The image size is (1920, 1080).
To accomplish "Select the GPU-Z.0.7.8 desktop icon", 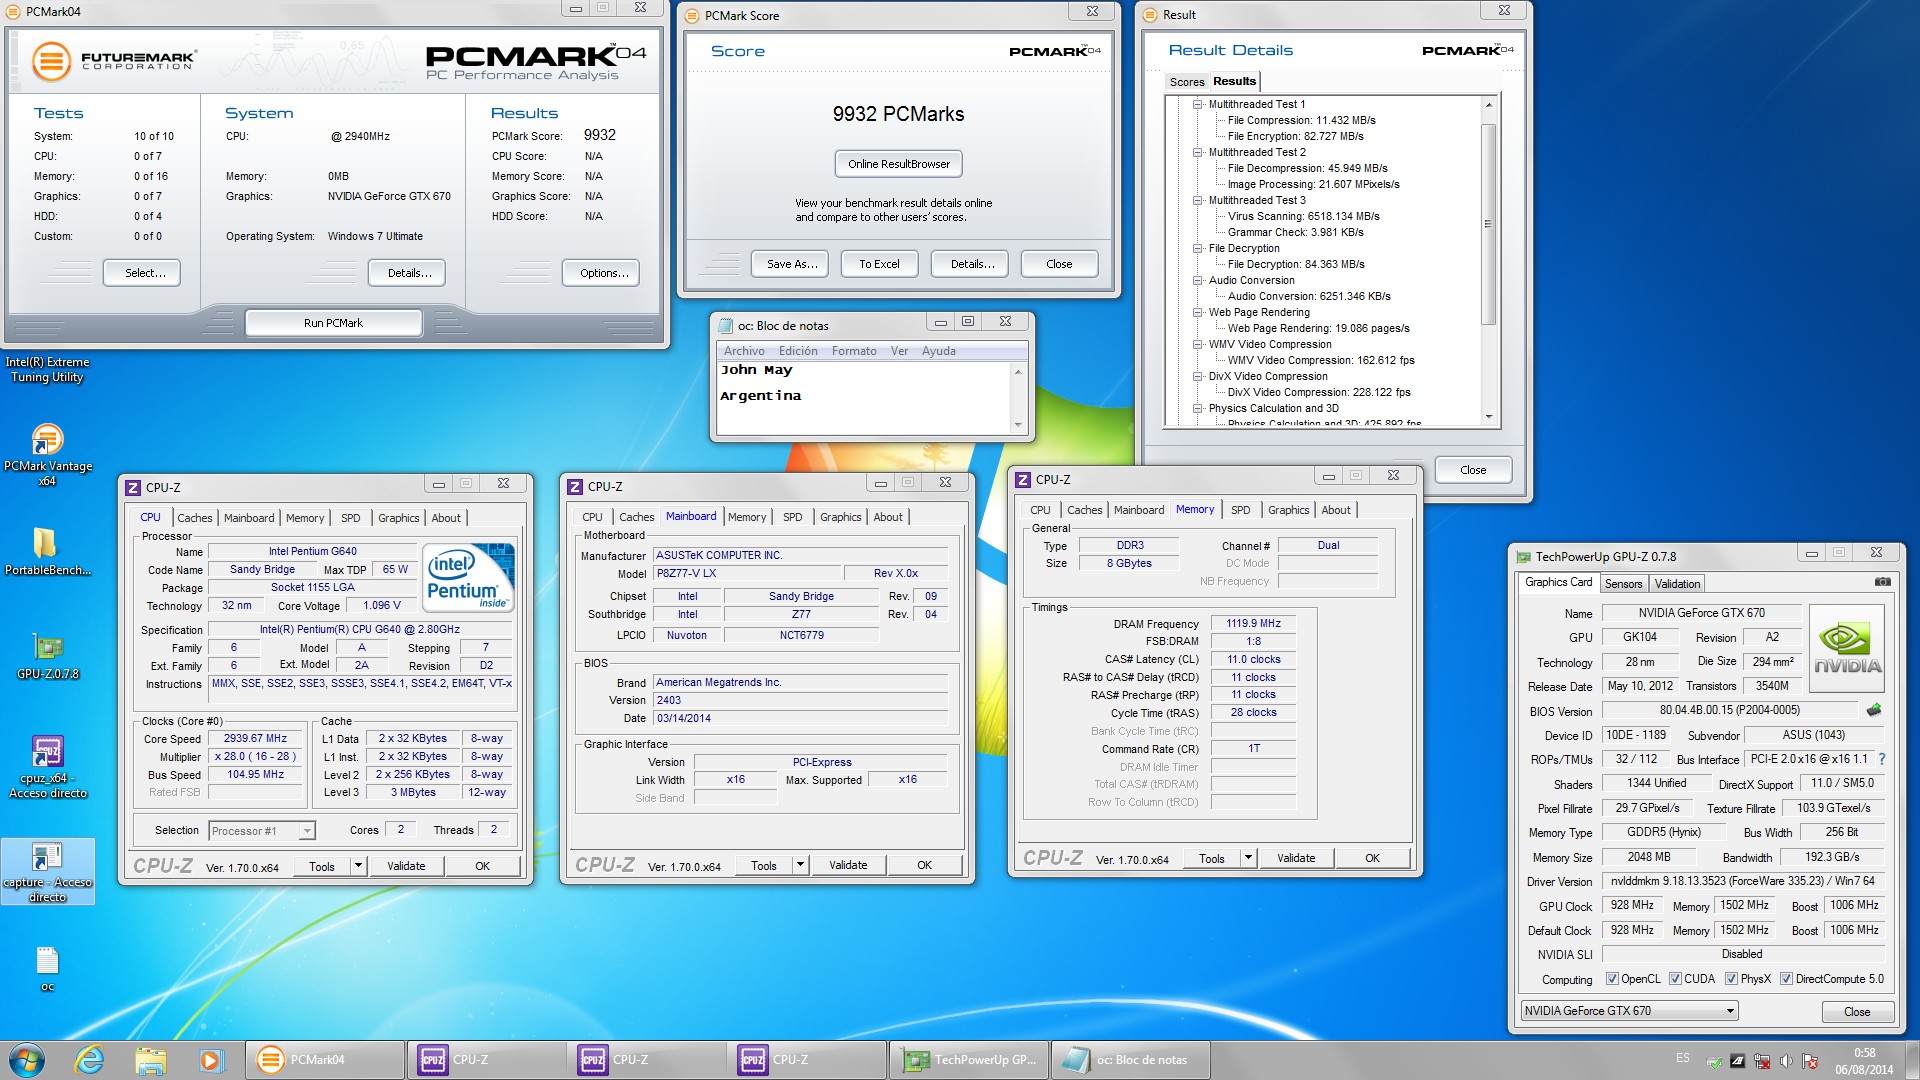I will [x=47, y=656].
